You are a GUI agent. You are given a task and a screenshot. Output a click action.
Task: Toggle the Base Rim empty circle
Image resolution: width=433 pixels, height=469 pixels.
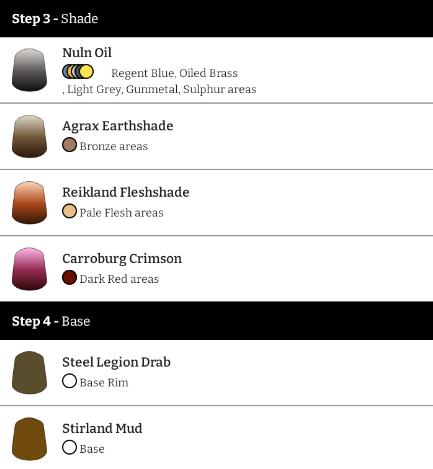coord(69,381)
